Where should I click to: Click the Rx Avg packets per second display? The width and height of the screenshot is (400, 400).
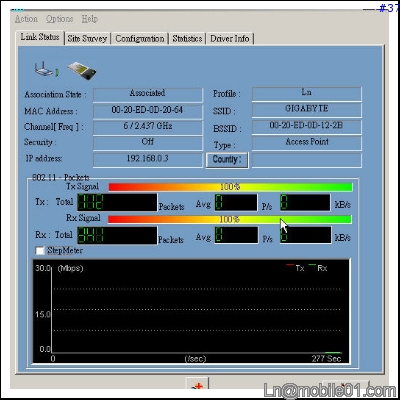(236, 235)
